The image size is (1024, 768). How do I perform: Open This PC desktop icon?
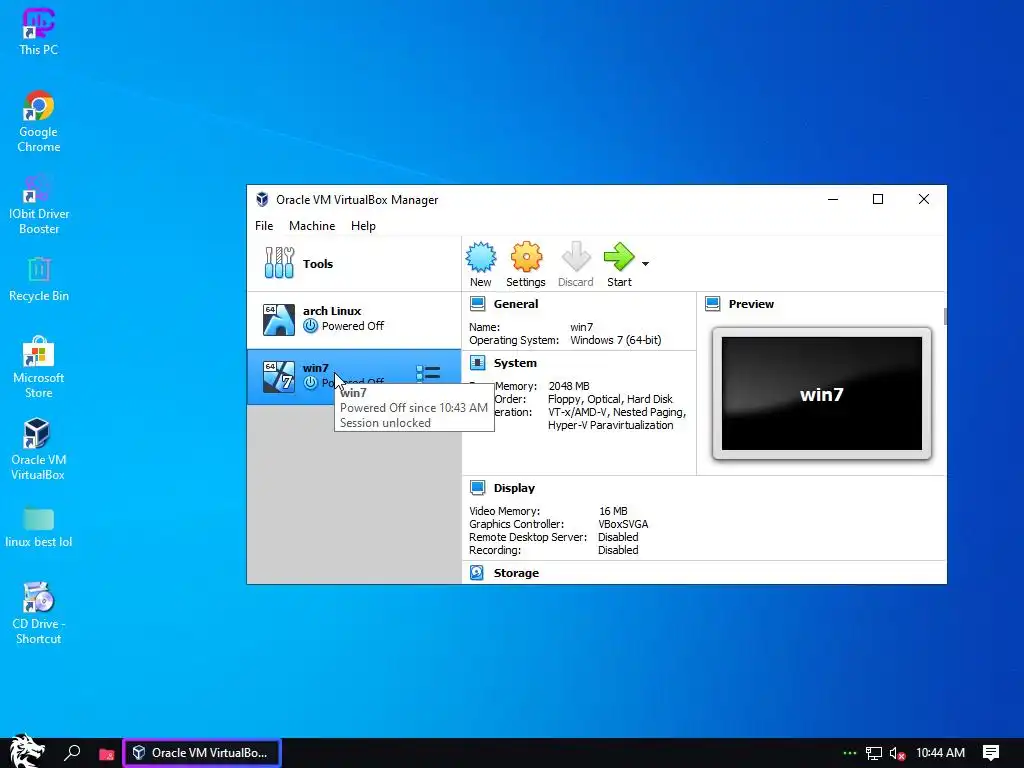point(39,31)
